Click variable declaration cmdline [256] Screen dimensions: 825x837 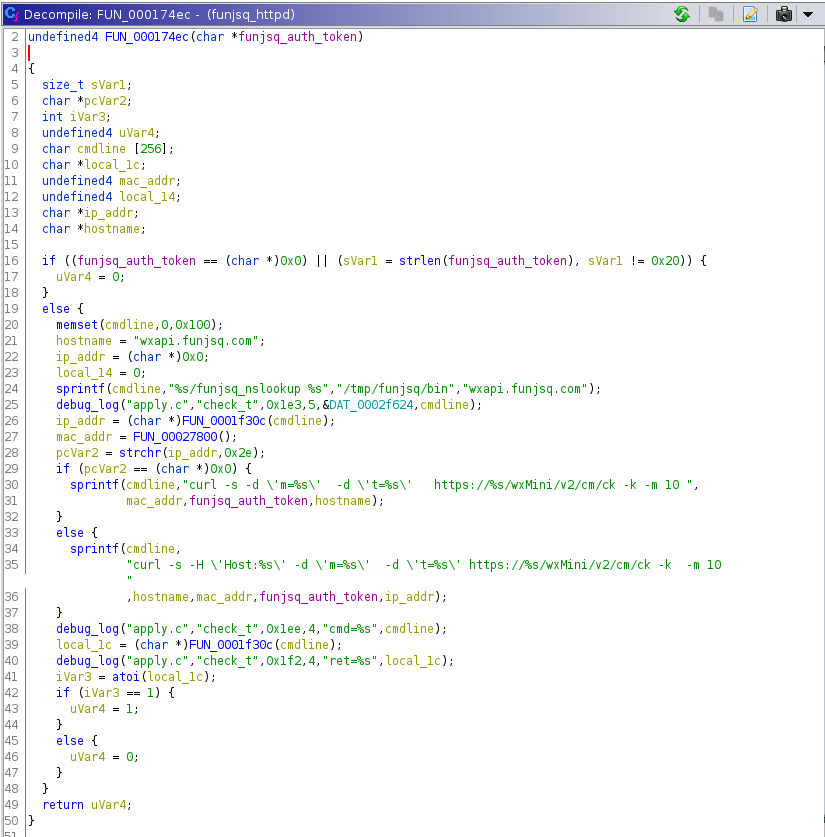click(x=125, y=149)
